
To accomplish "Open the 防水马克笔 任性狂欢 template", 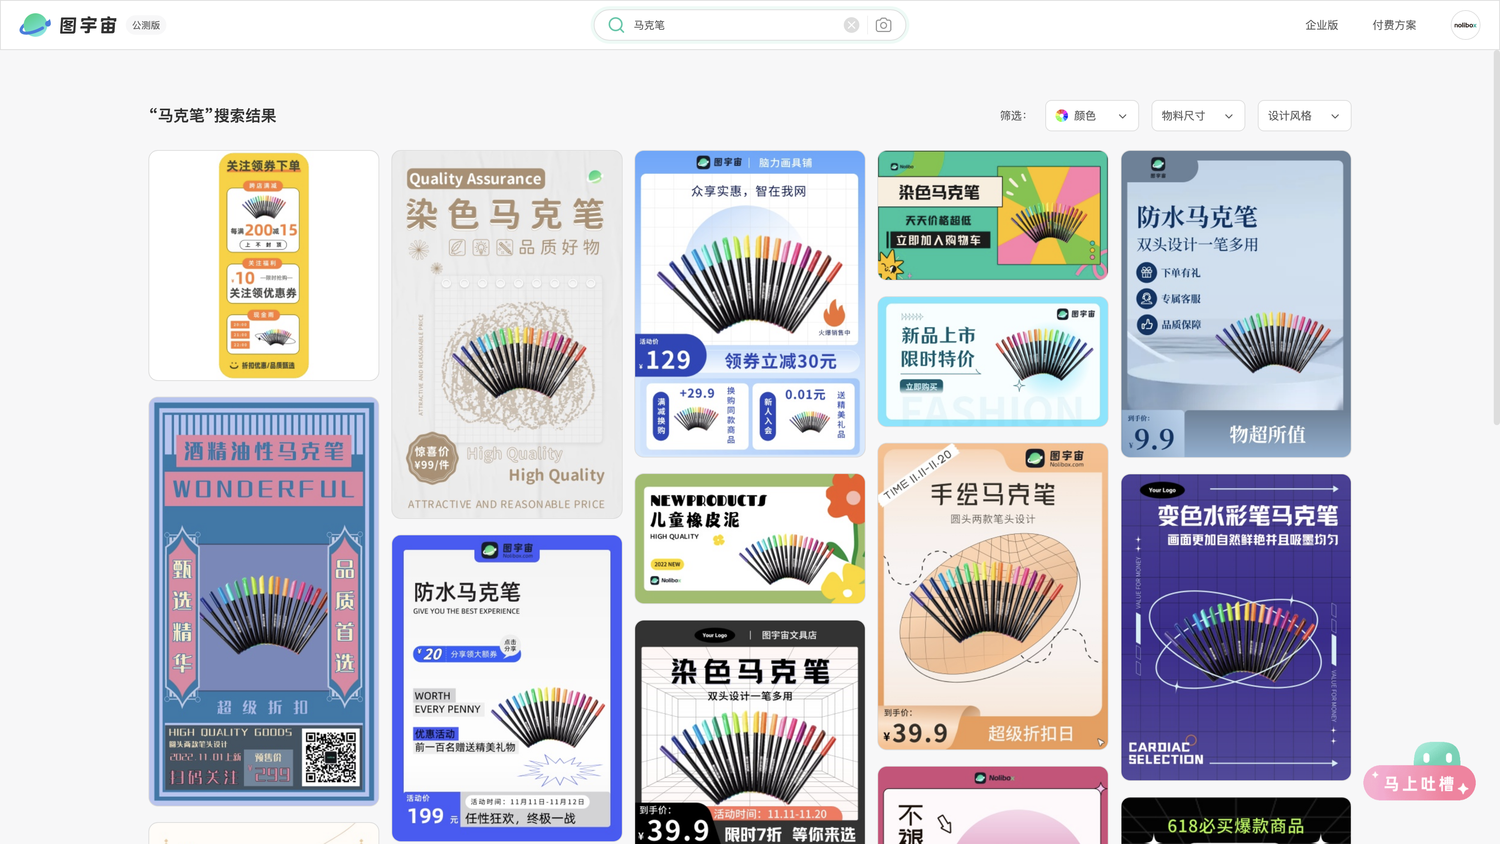I will (507, 688).
